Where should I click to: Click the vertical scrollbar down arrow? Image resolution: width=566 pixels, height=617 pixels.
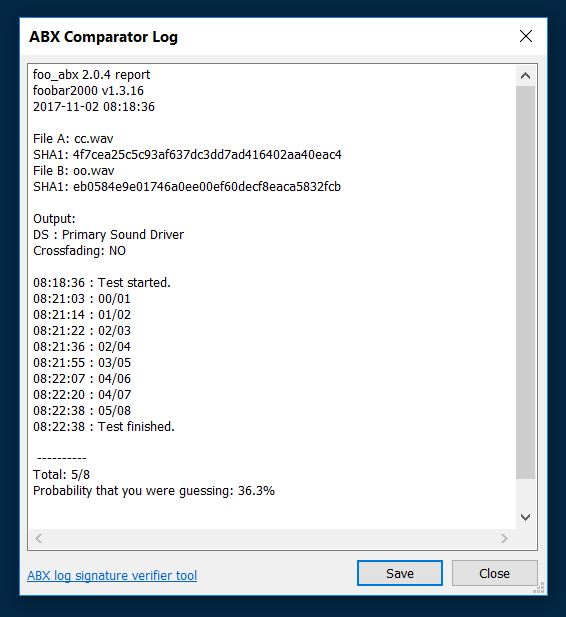click(x=525, y=517)
